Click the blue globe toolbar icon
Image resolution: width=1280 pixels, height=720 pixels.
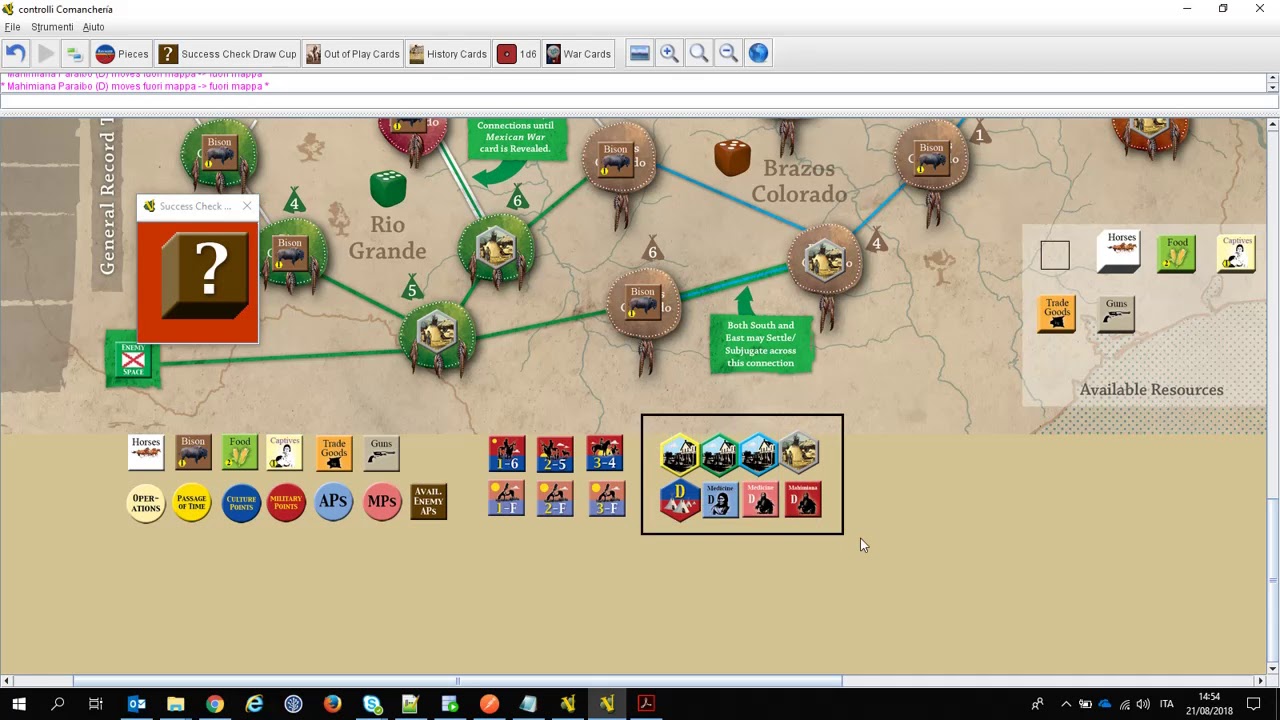pos(759,54)
